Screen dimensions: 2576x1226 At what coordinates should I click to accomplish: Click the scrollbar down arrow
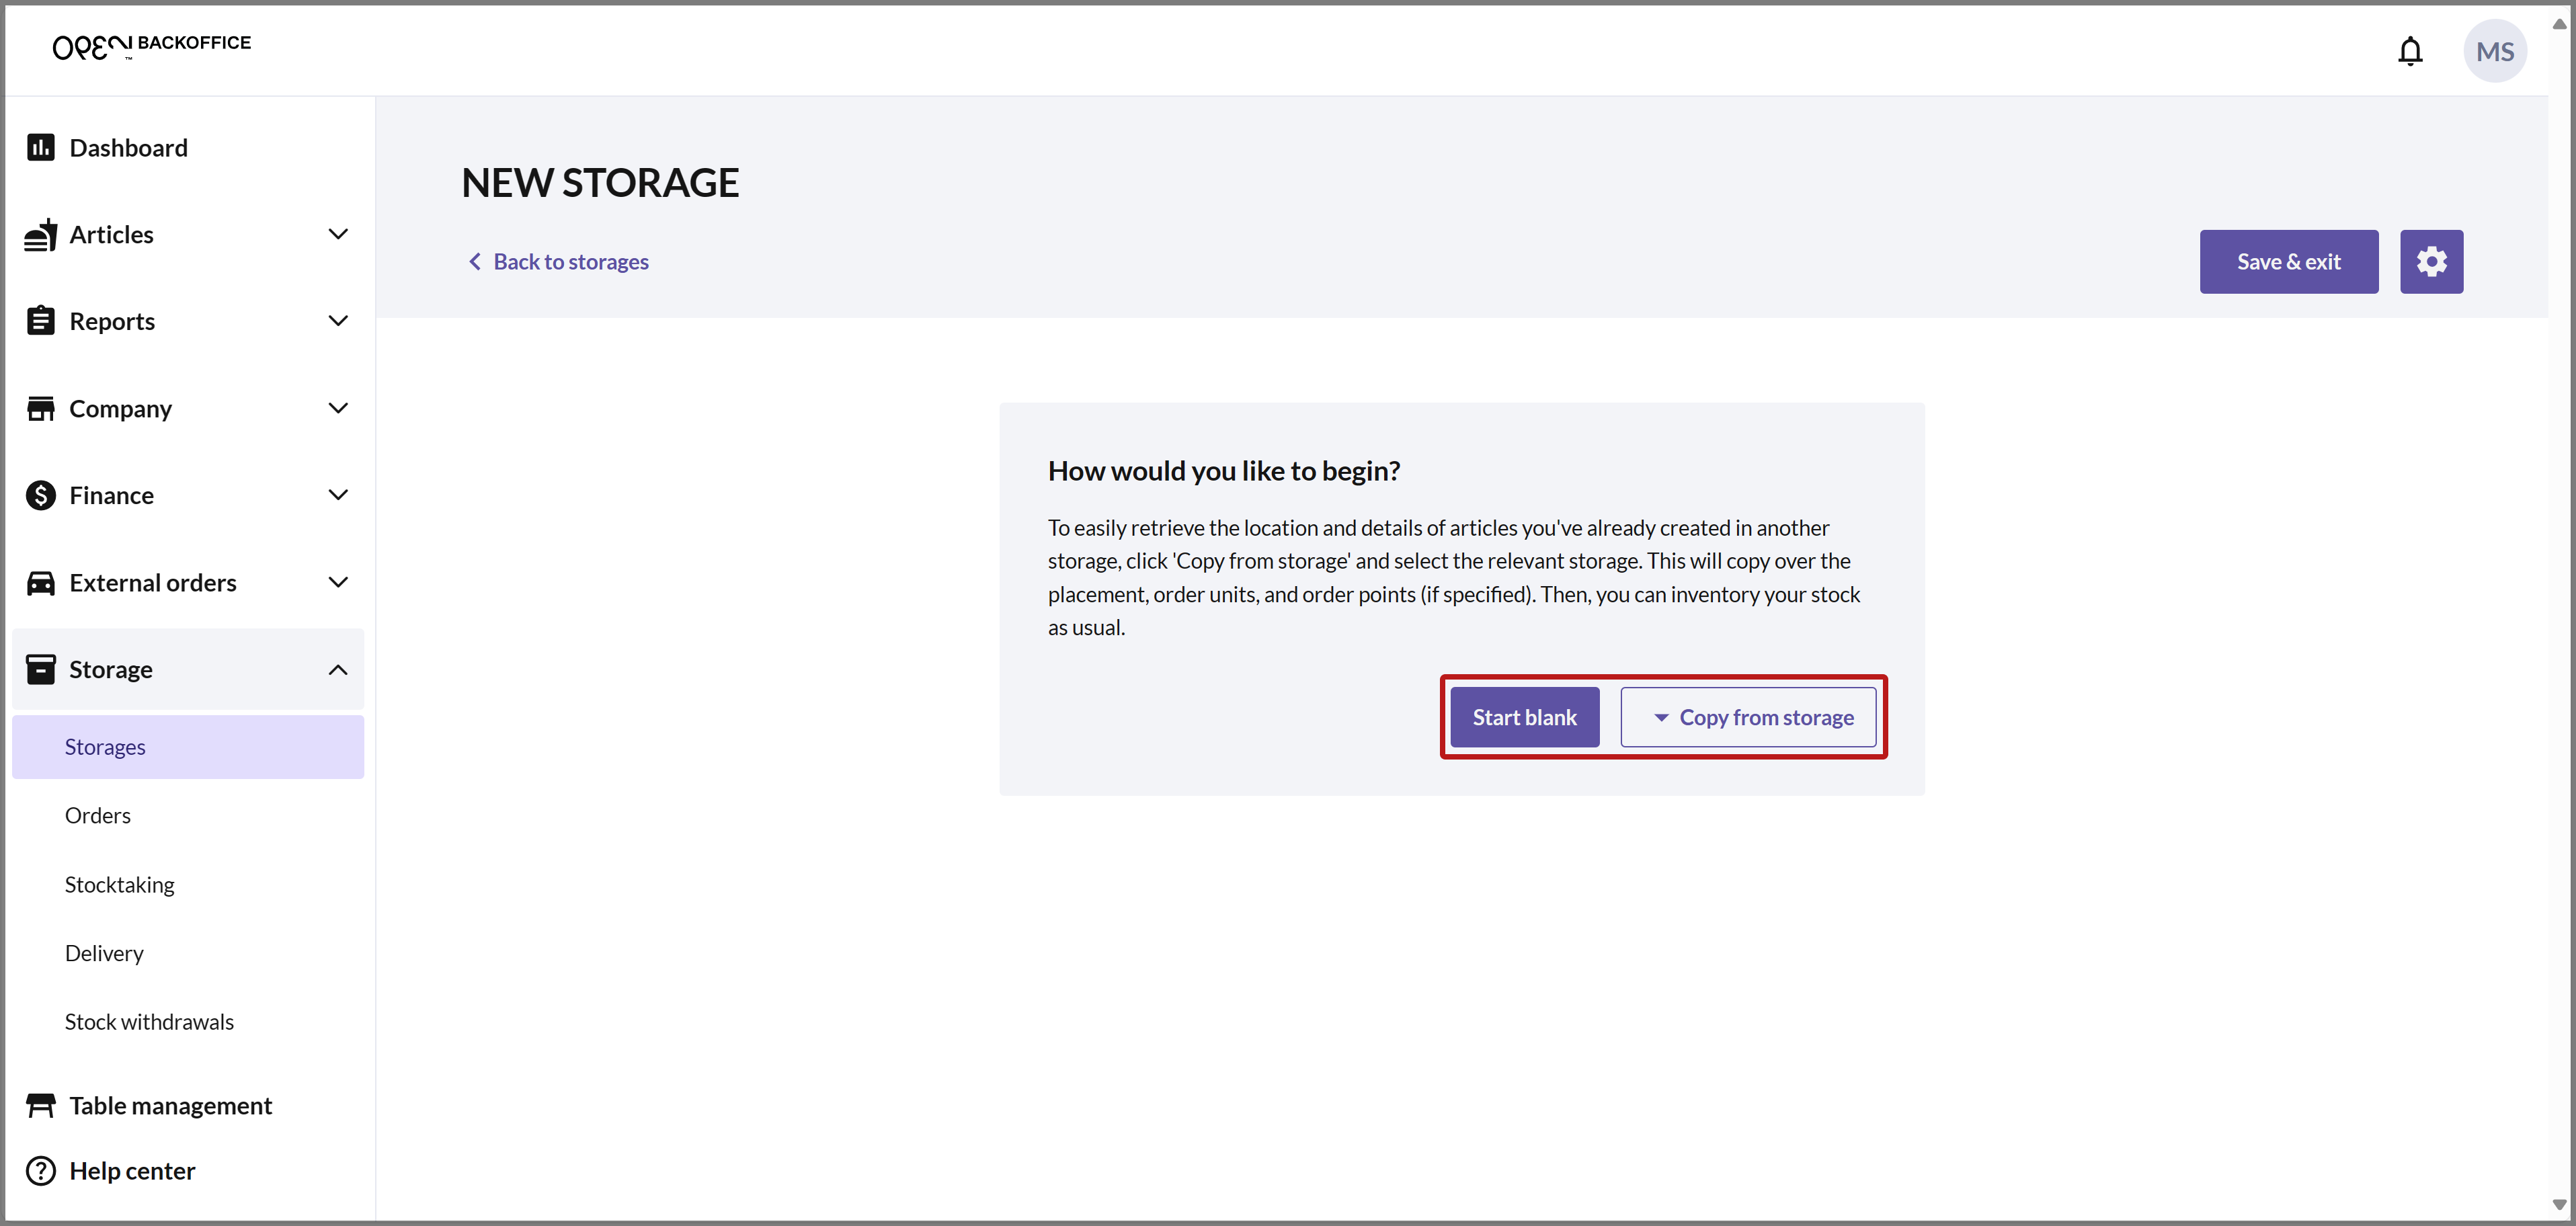[2560, 1204]
